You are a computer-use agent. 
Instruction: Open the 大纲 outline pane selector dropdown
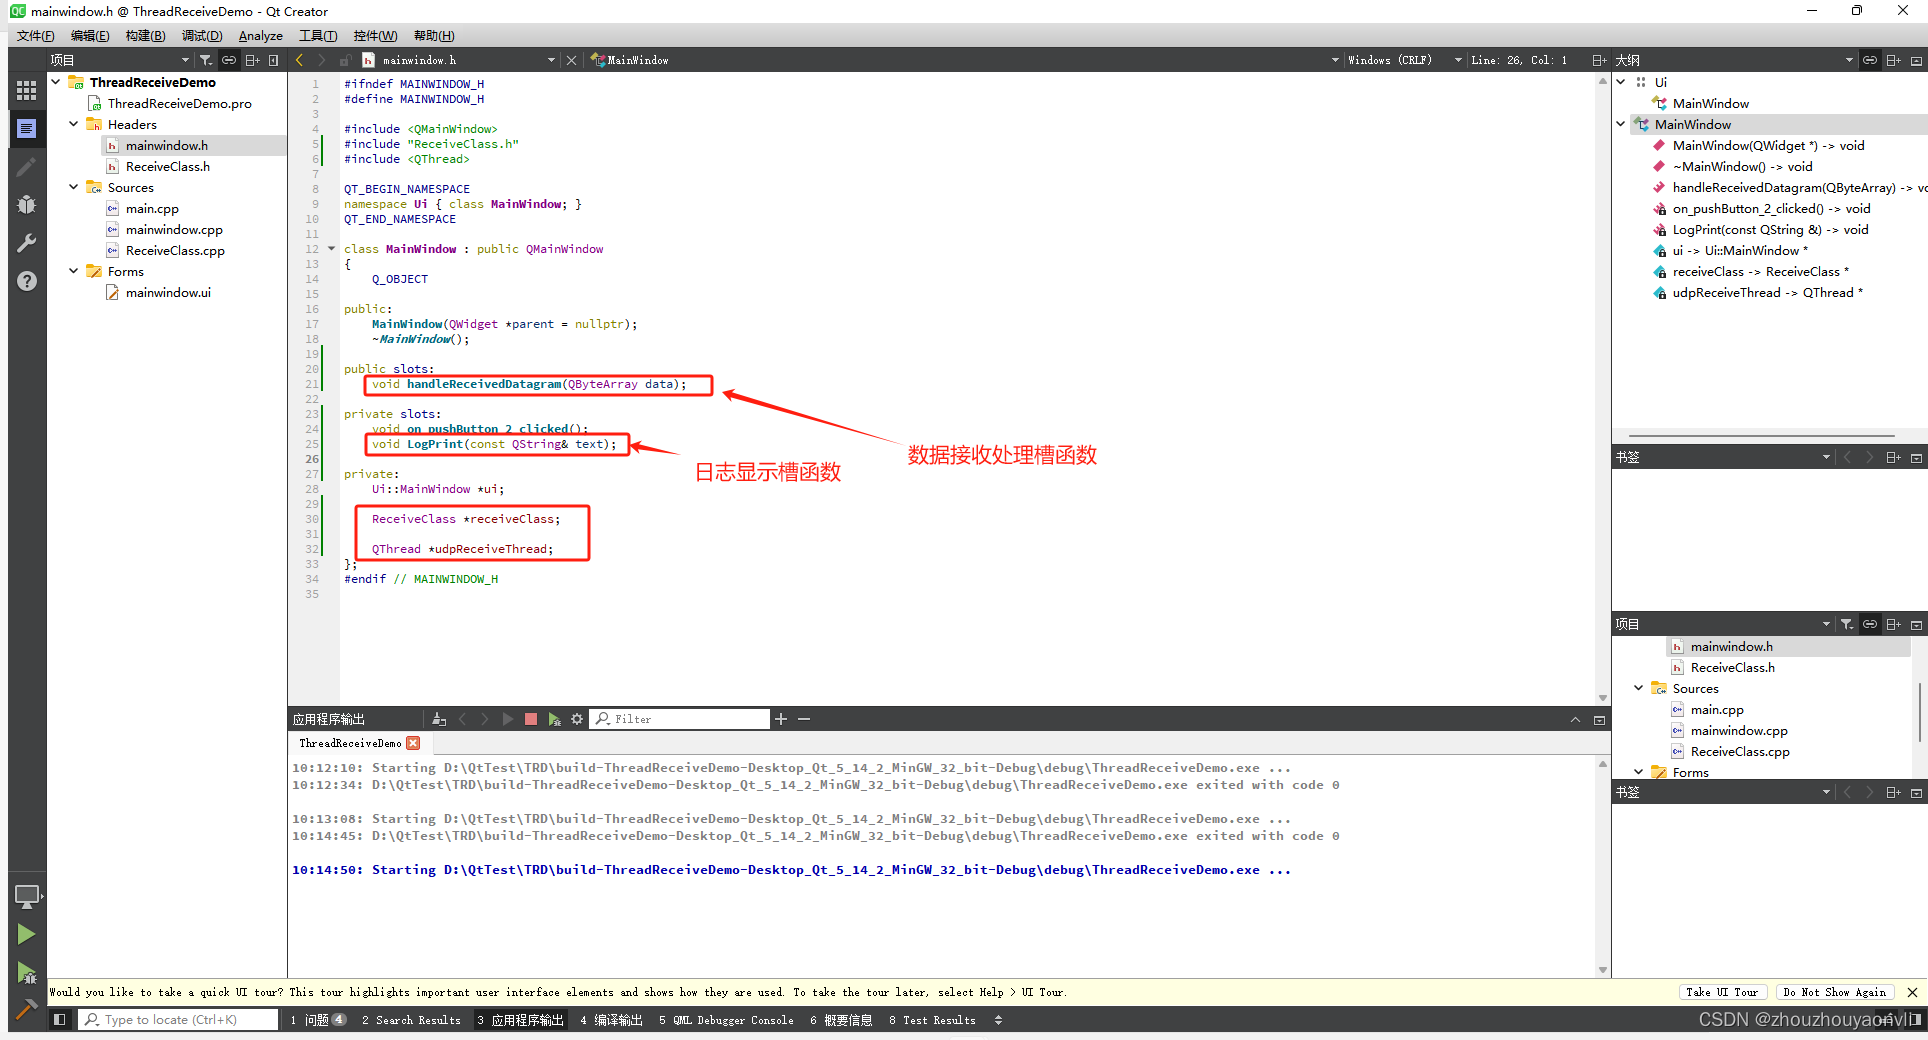tap(1847, 59)
